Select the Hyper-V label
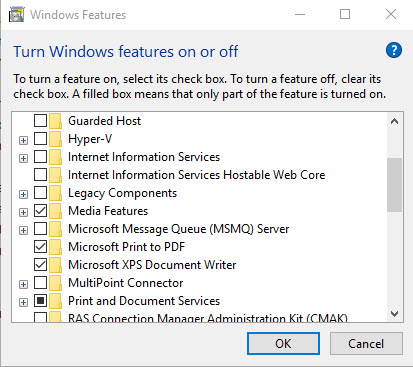Screen dimensions: 413x367 [90, 139]
